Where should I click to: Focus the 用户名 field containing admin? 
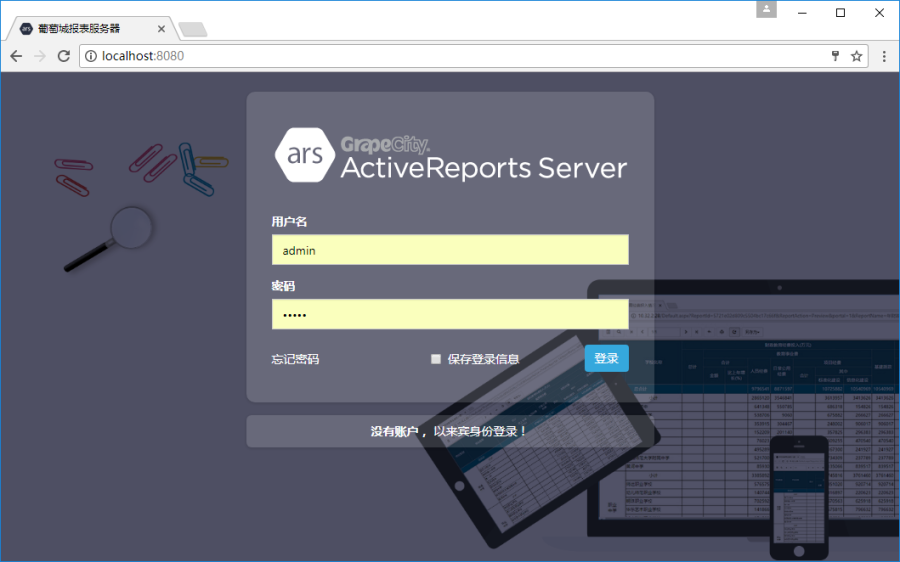(450, 250)
